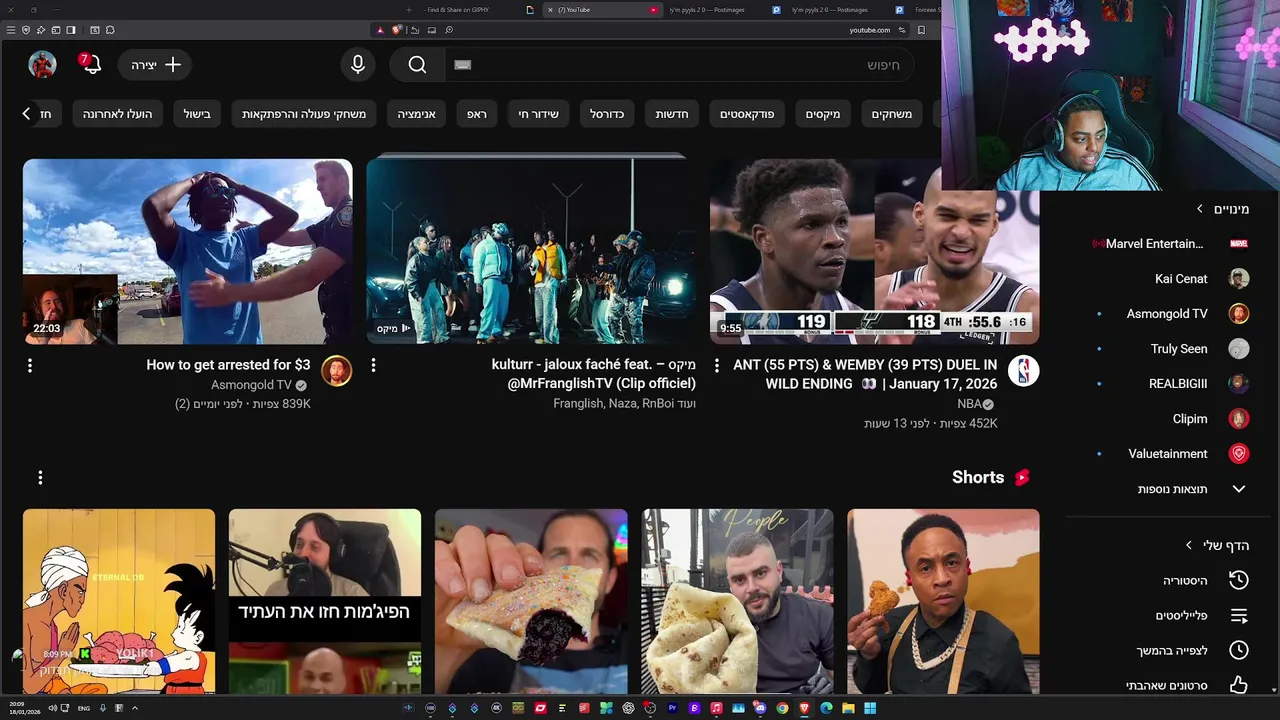The width and height of the screenshot is (1280, 720).
Task: Open the fried chicken Short thumbnail
Action: tap(943, 601)
